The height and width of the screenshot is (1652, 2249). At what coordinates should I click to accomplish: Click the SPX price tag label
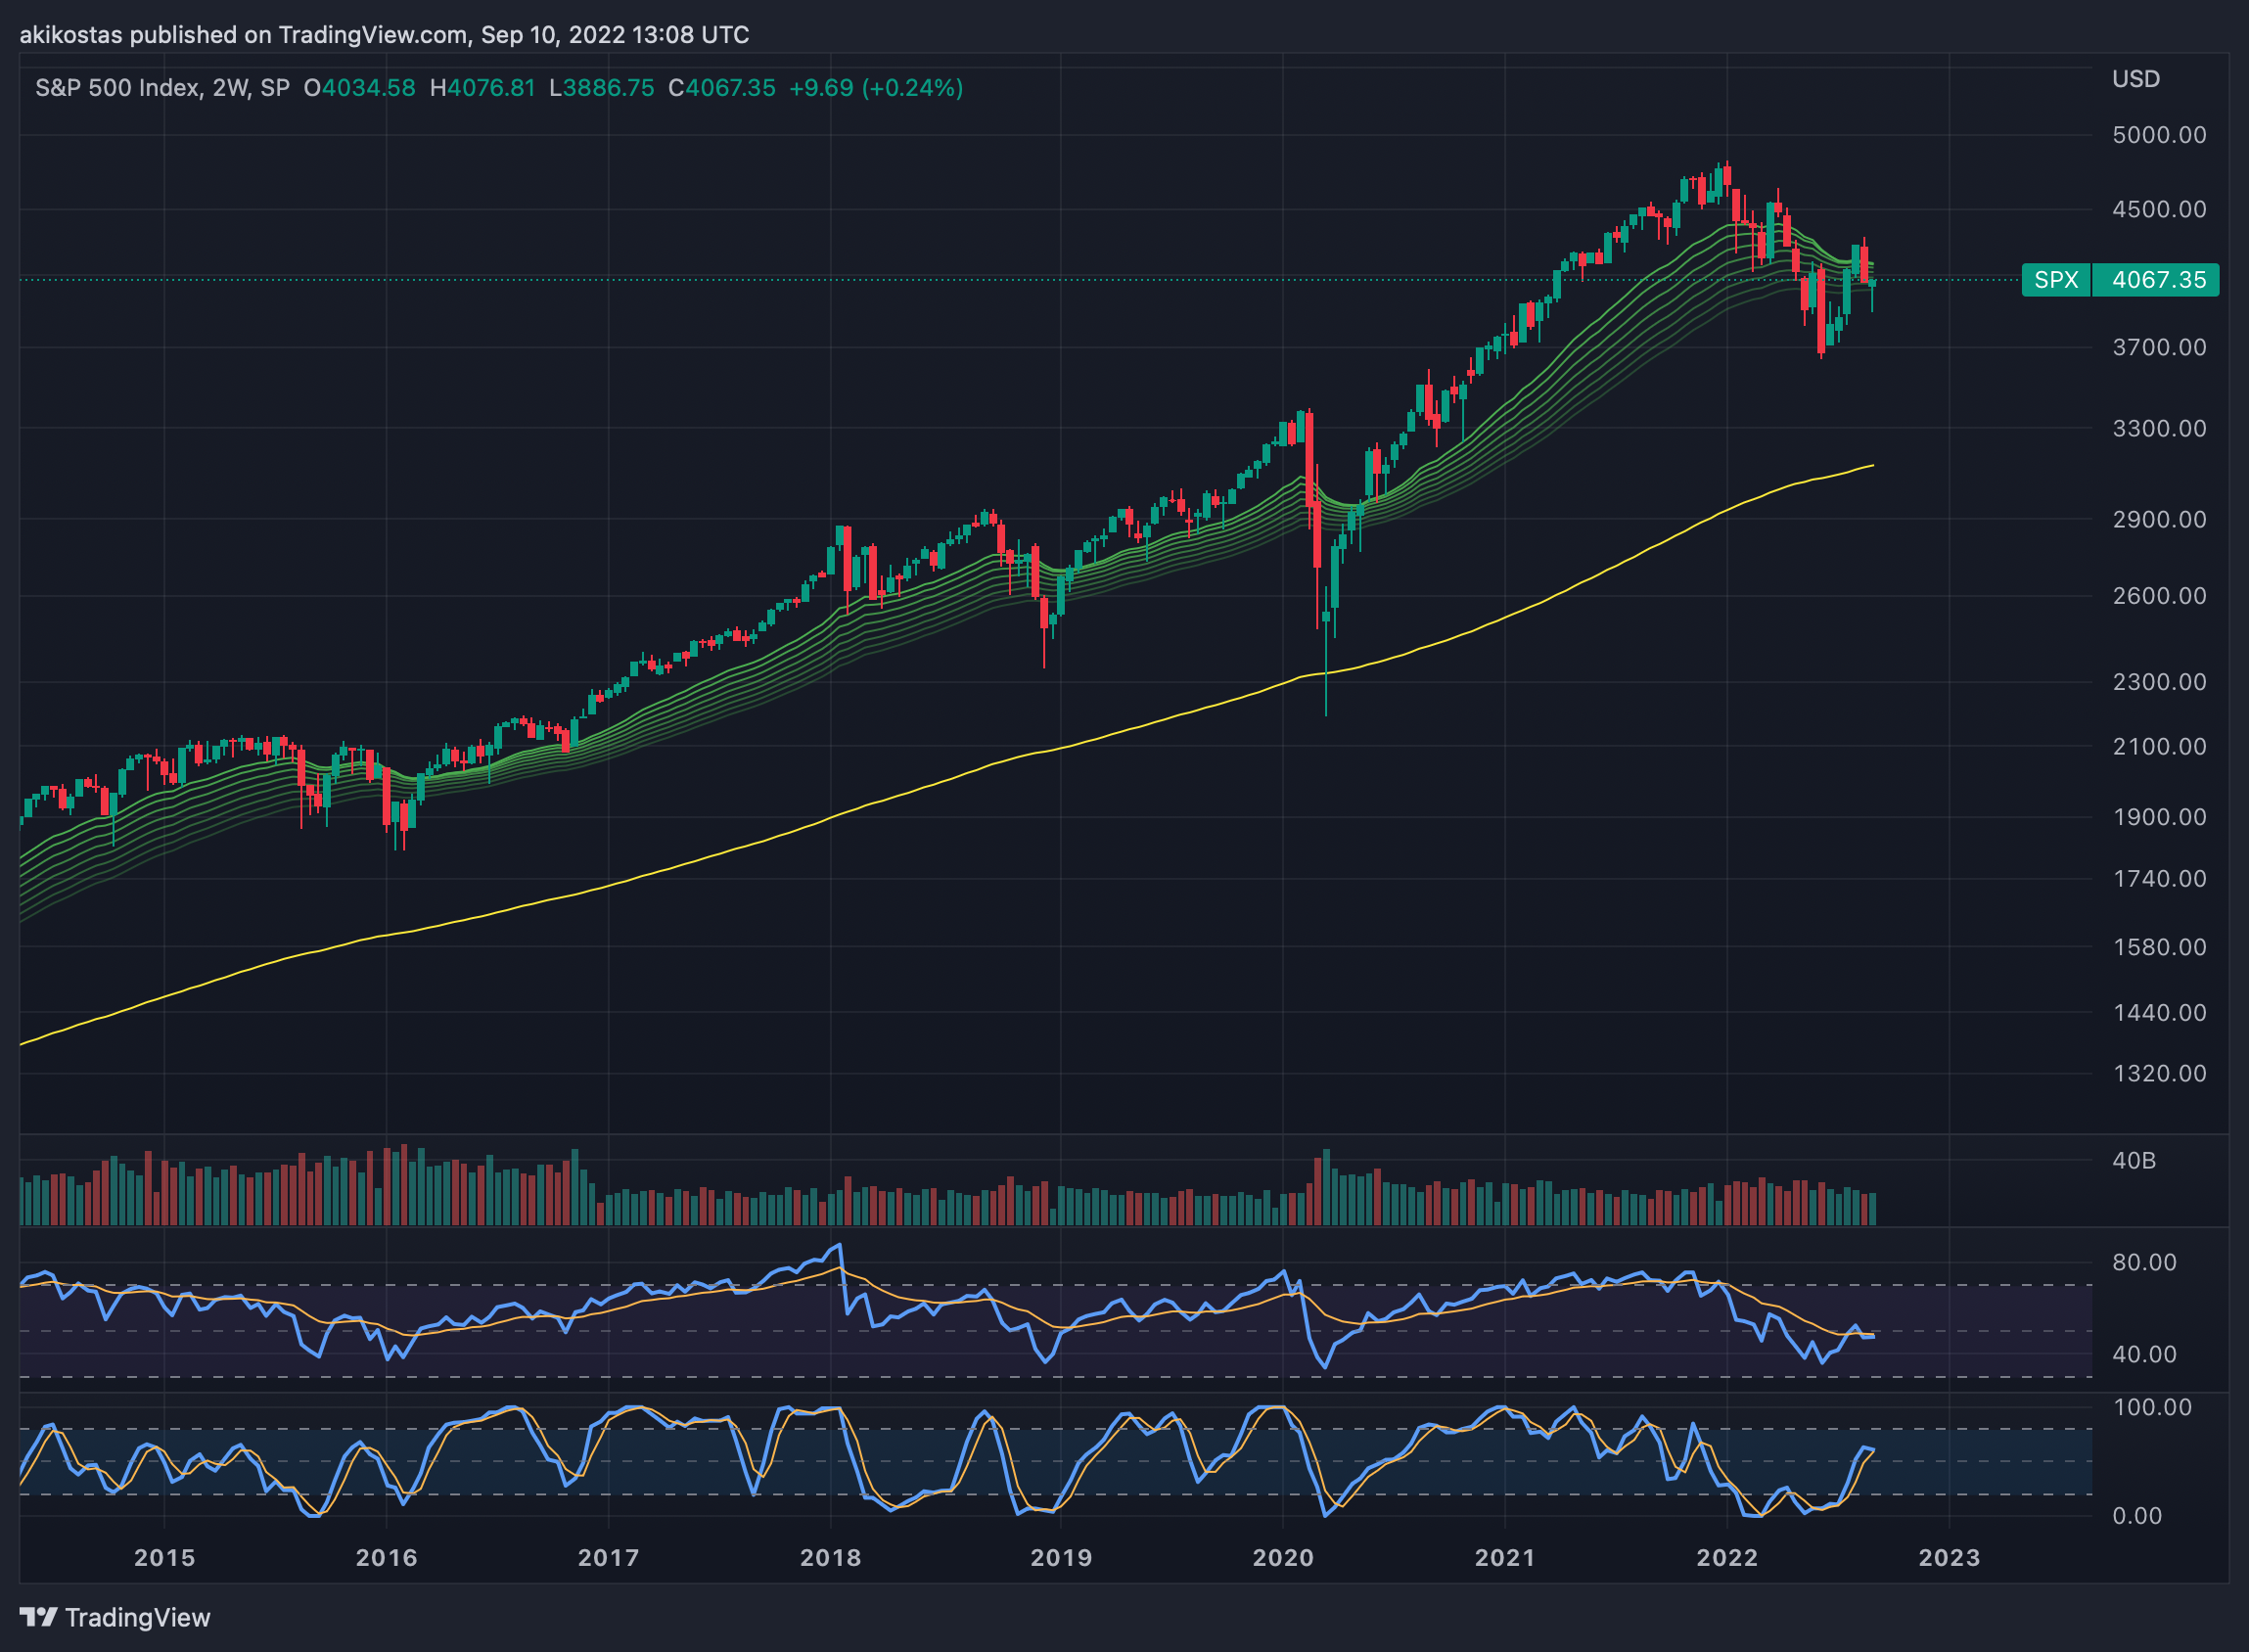click(x=2056, y=280)
